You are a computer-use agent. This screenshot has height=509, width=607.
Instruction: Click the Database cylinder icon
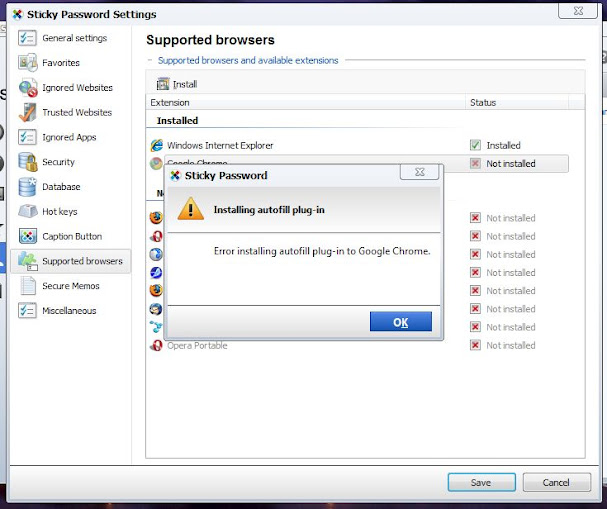[x=27, y=187]
